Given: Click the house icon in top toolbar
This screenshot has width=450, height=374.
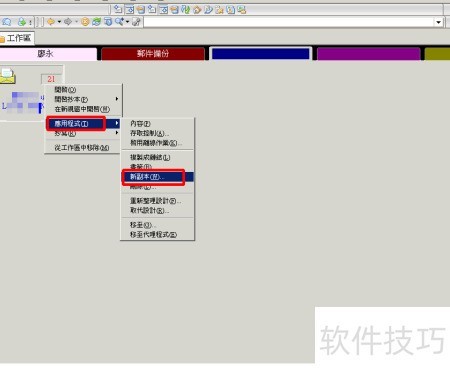Looking at the screenshot, I should coord(197,10).
